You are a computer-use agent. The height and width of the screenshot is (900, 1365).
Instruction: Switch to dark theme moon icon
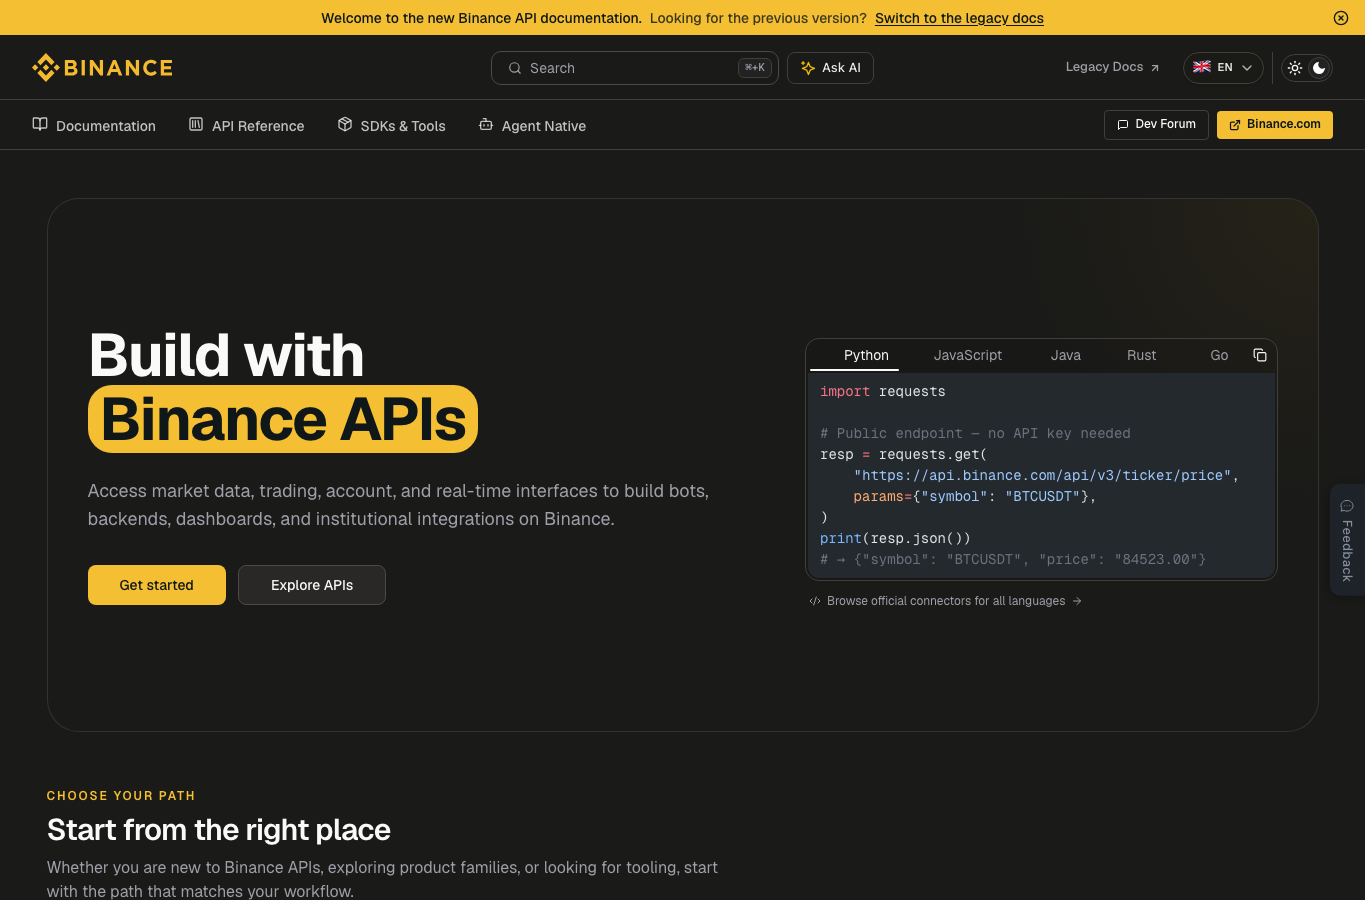[x=1319, y=68]
